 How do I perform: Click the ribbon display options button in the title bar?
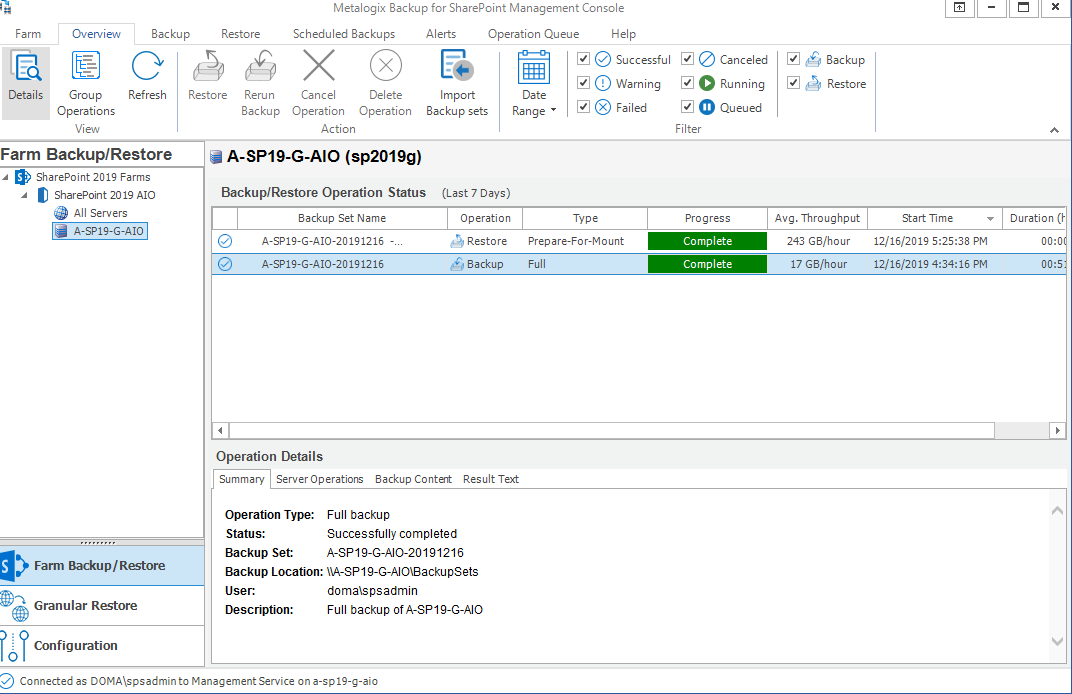pos(960,8)
